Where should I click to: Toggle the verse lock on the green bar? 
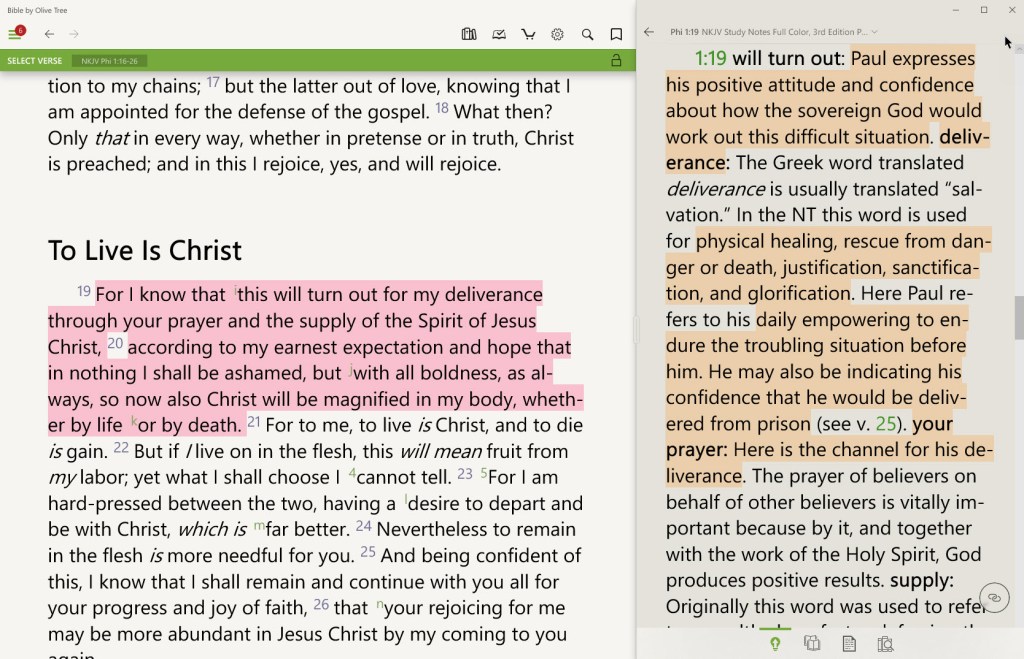(x=617, y=59)
